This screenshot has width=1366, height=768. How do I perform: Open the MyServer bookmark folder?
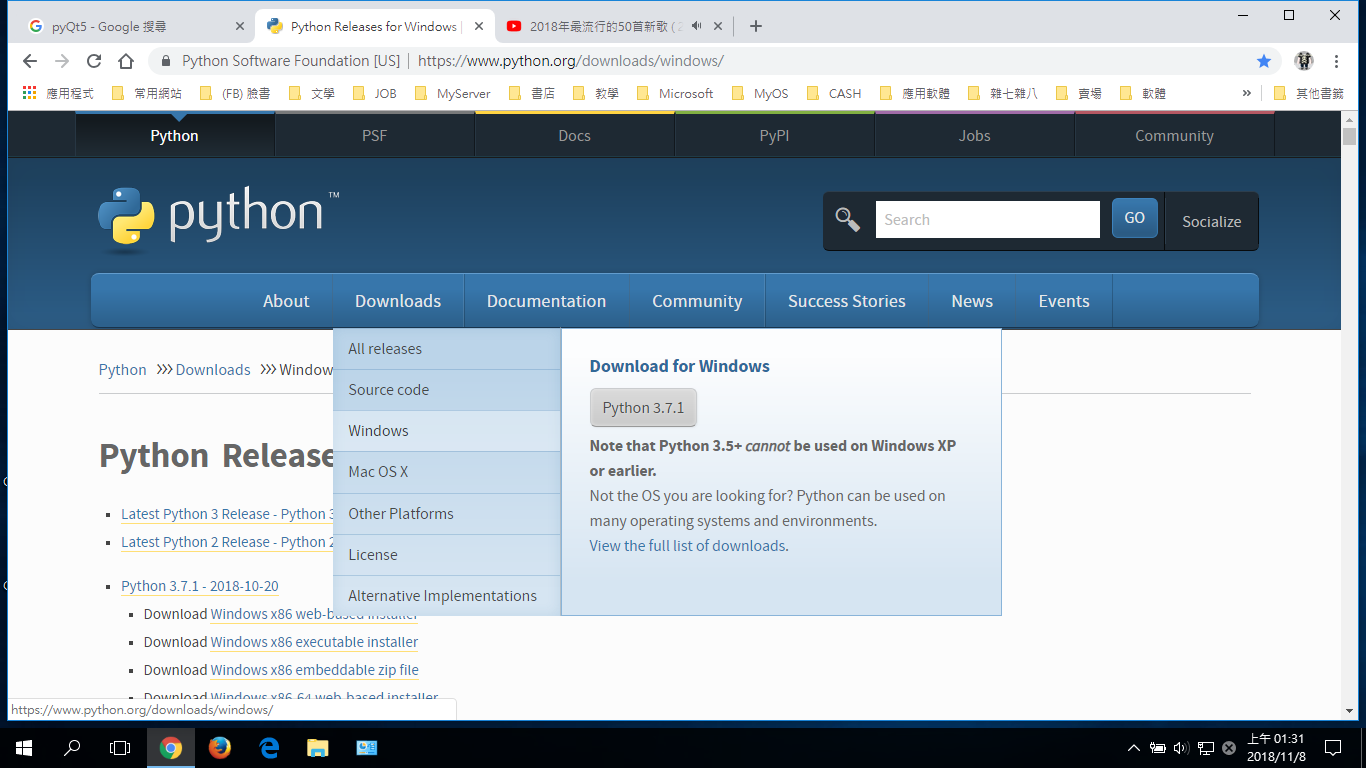click(452, 93)
